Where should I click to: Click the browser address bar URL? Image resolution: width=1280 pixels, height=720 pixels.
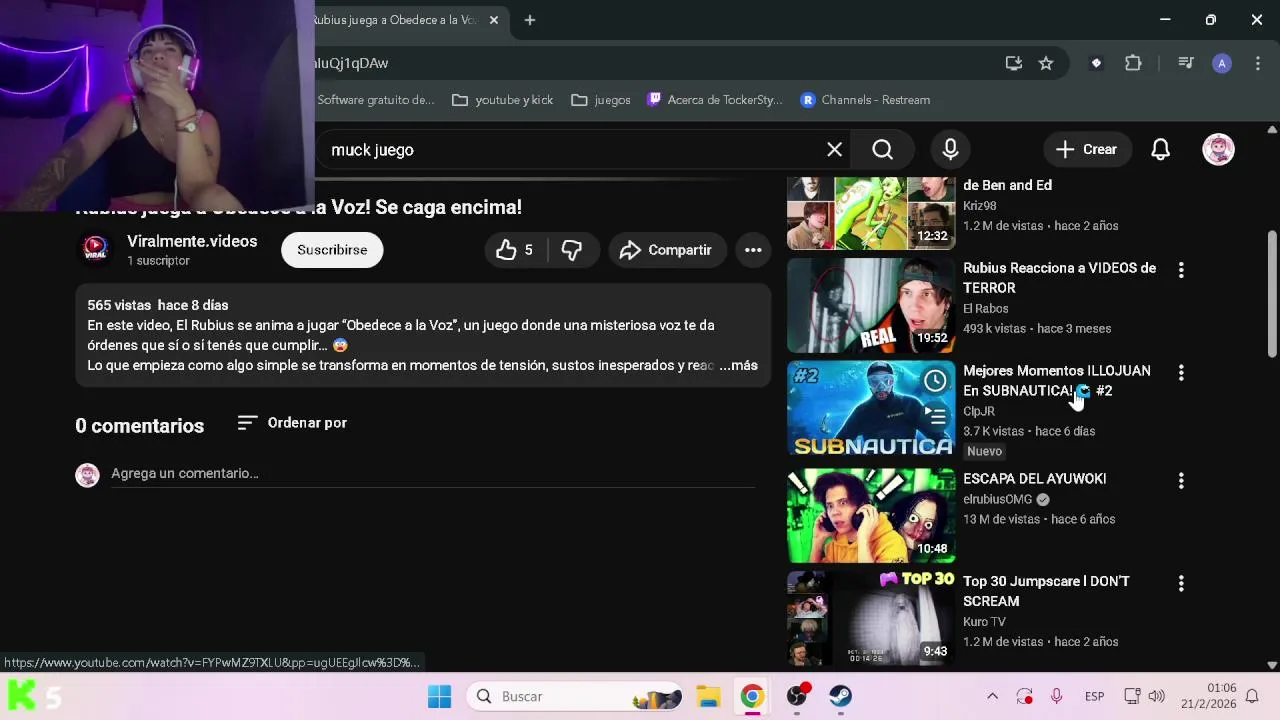tap(650, 63)
